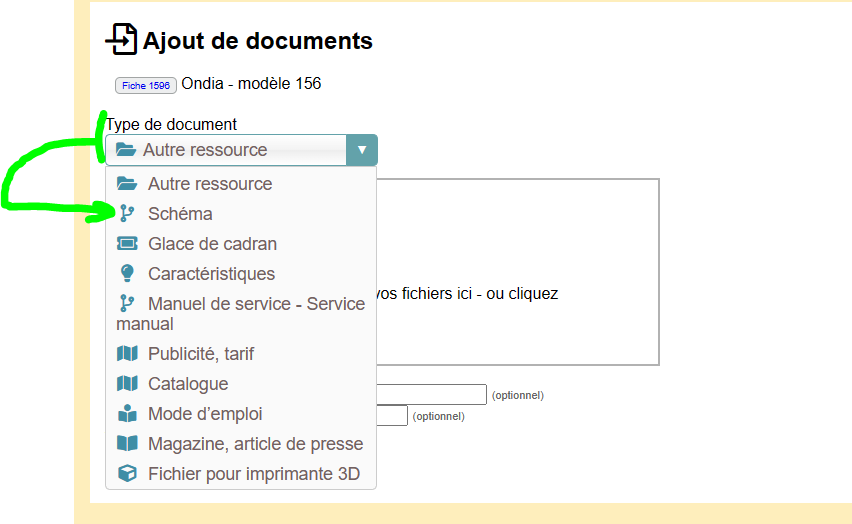Click the cube icon for Fichier imprimante 3D
The image size is (852, 524).
126,474
